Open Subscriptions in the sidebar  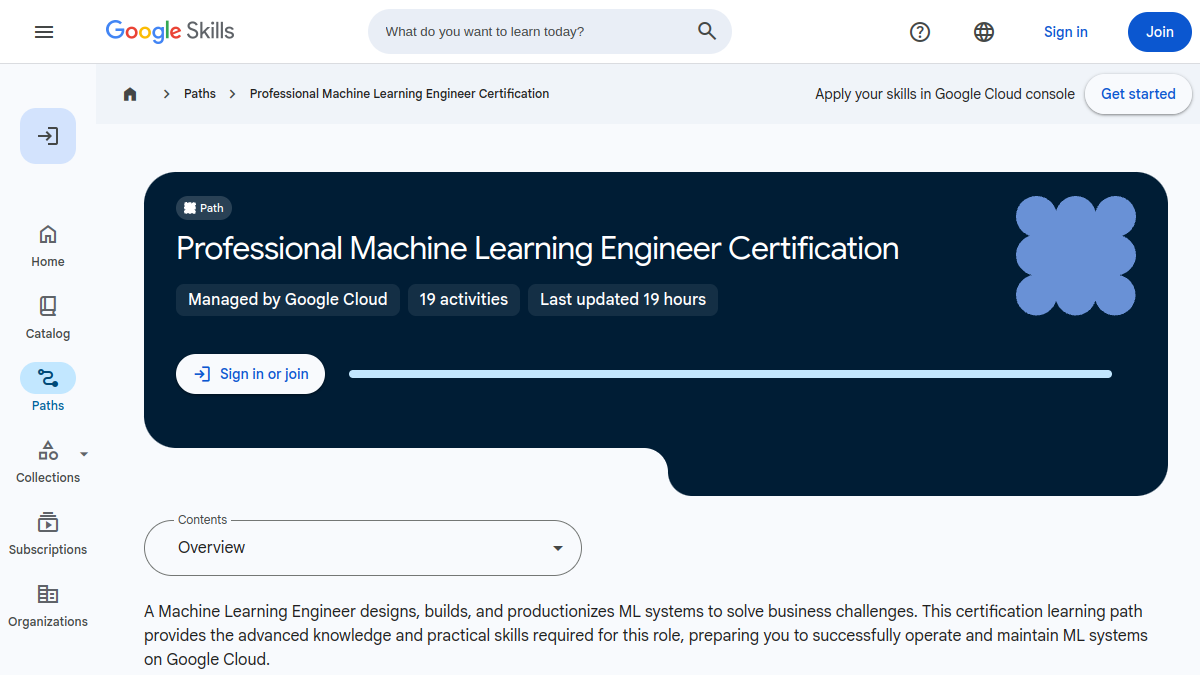[x=48, y=534]
